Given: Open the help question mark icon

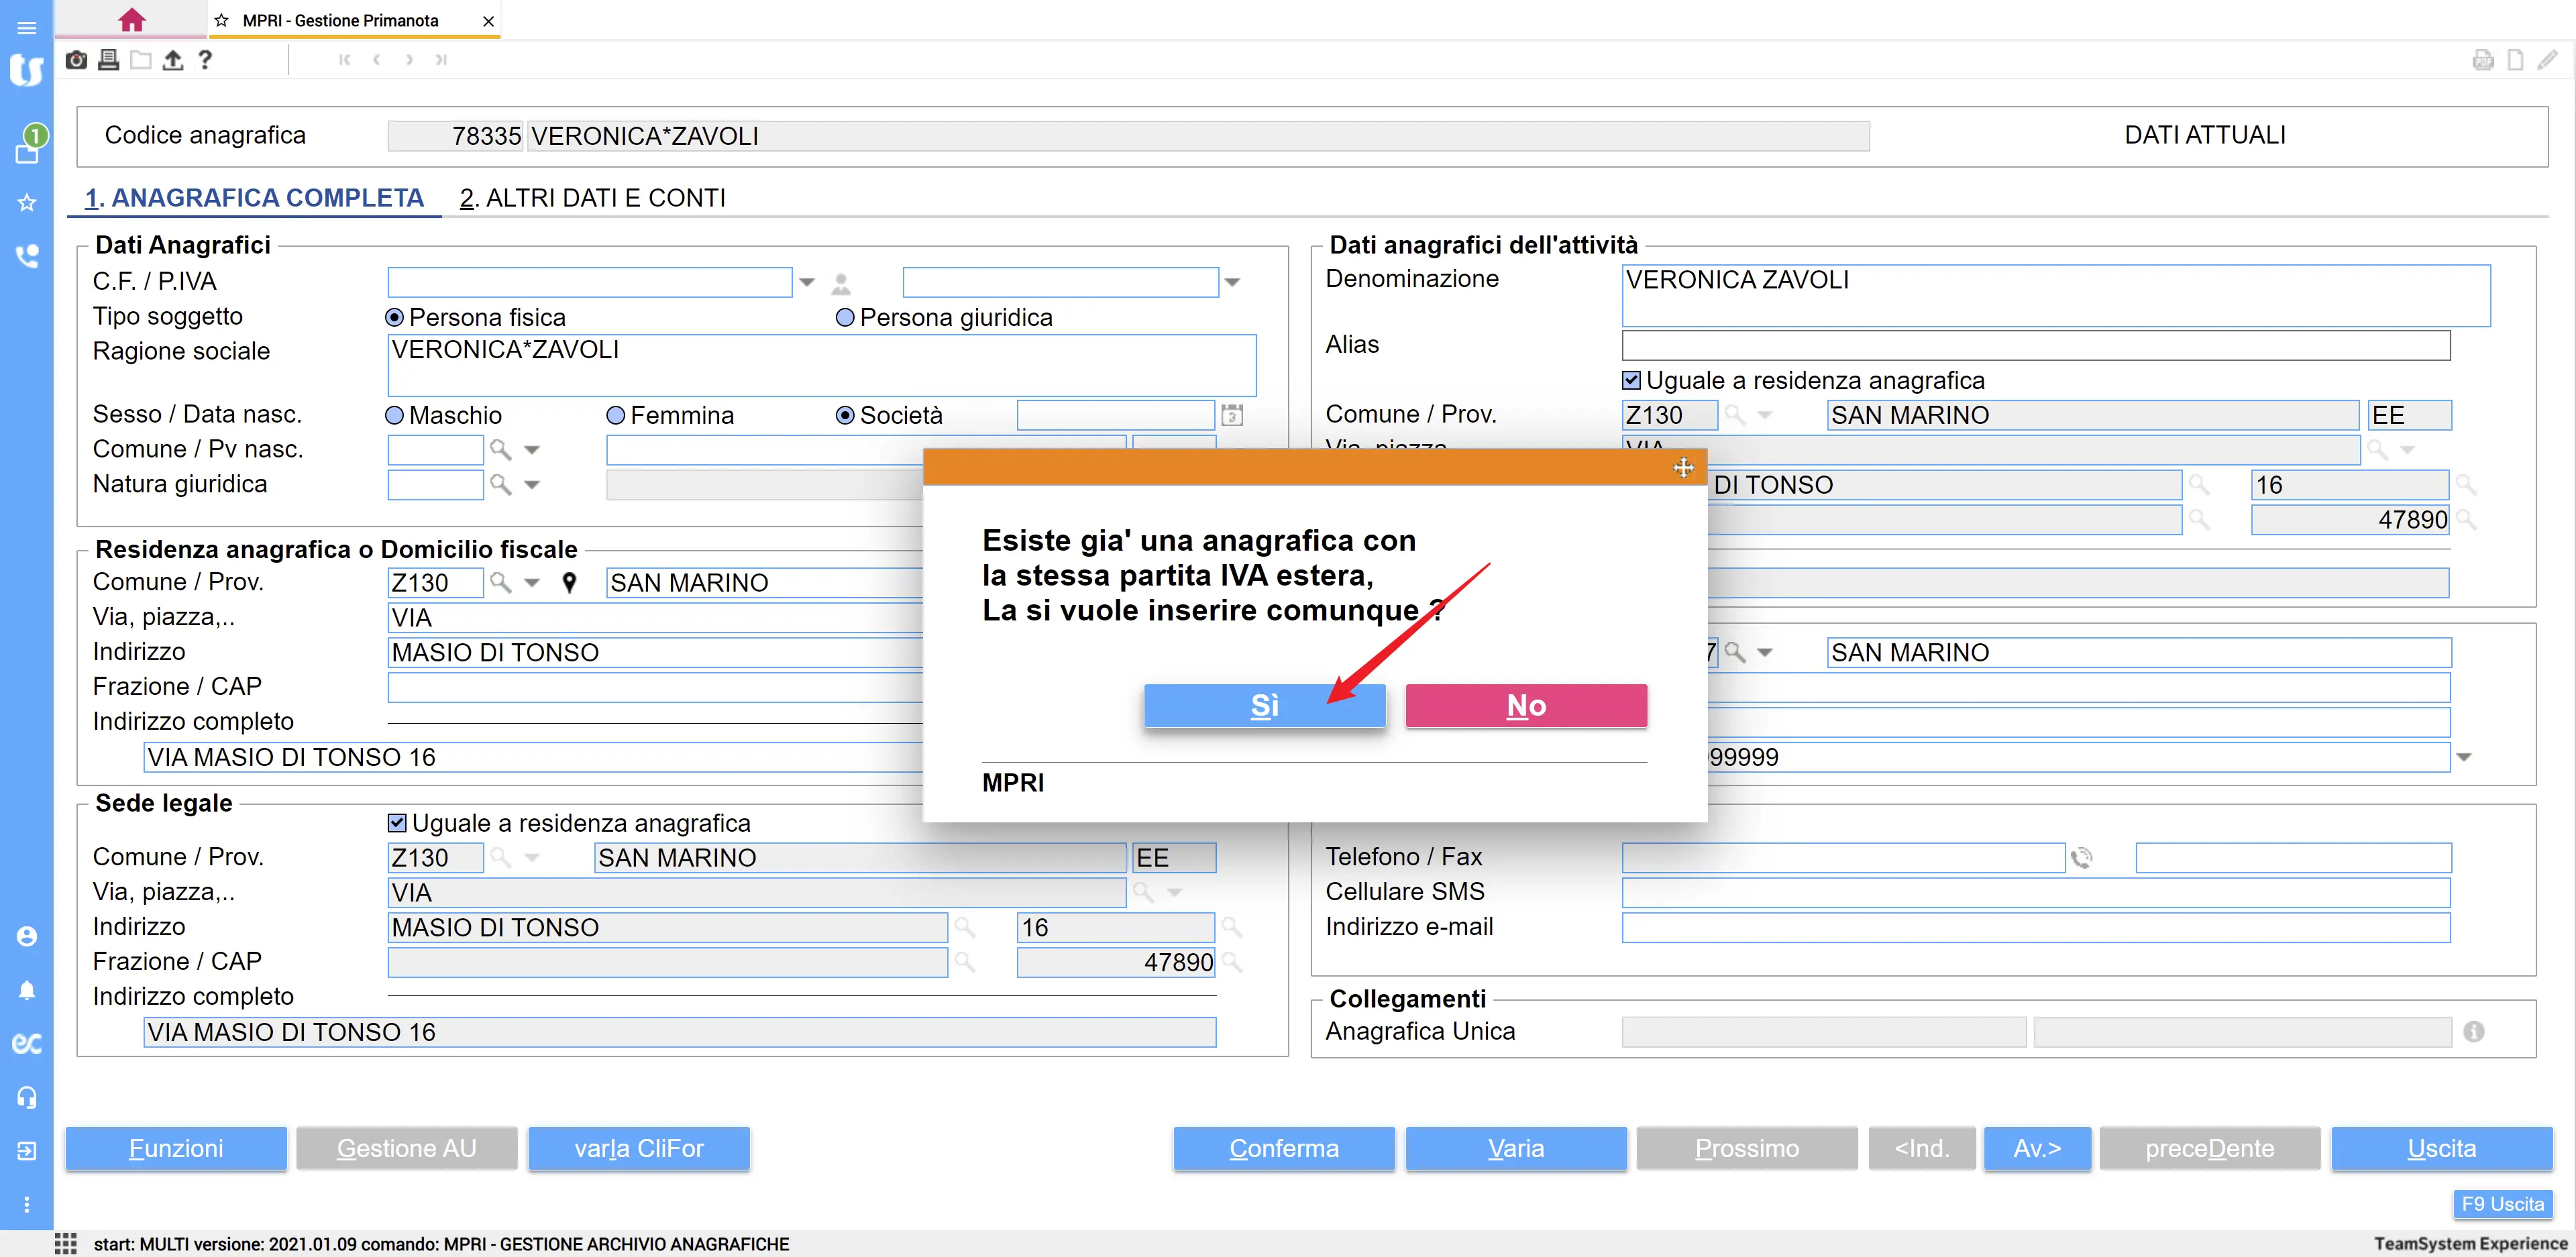Looking at the screenshot, I should click(205, 60).
